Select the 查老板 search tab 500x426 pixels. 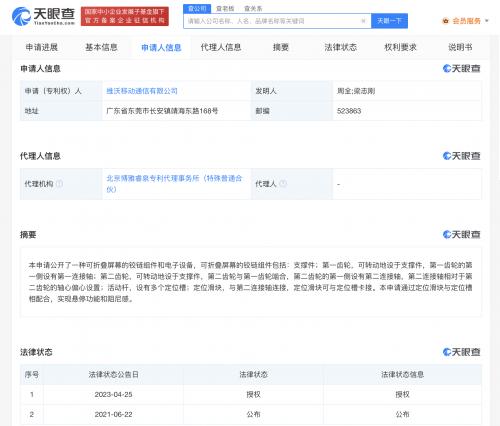[225, 8]
